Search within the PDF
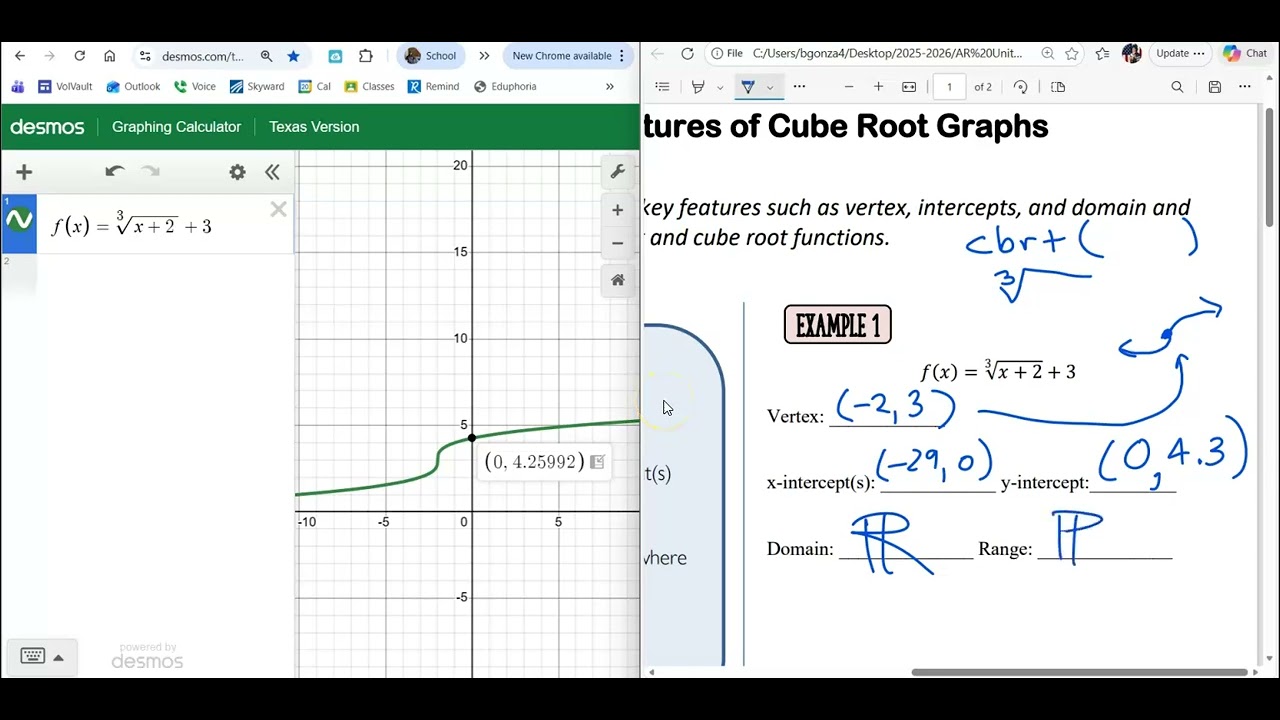 point(1177,87)
